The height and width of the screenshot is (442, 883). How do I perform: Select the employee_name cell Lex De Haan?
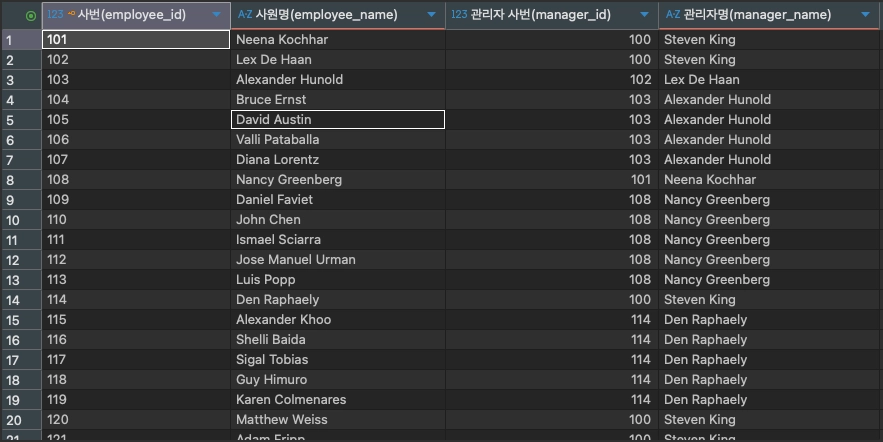338,60
